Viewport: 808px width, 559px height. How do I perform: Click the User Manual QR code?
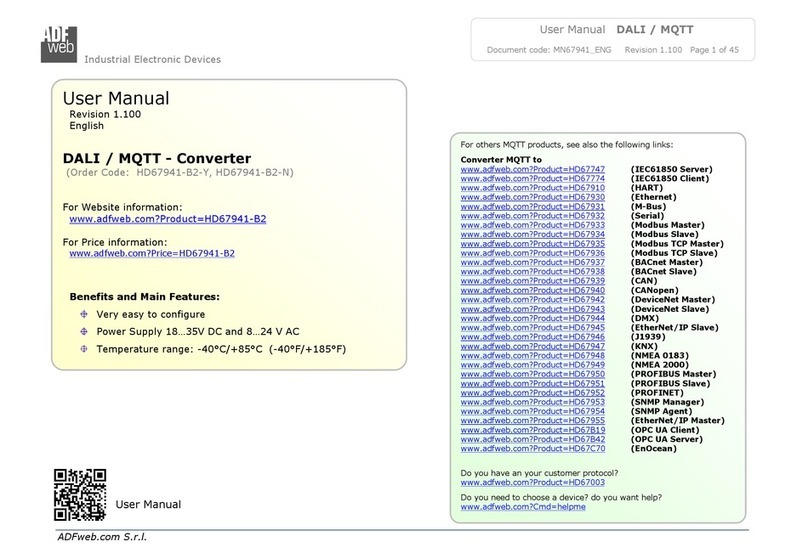coord(80,495)
